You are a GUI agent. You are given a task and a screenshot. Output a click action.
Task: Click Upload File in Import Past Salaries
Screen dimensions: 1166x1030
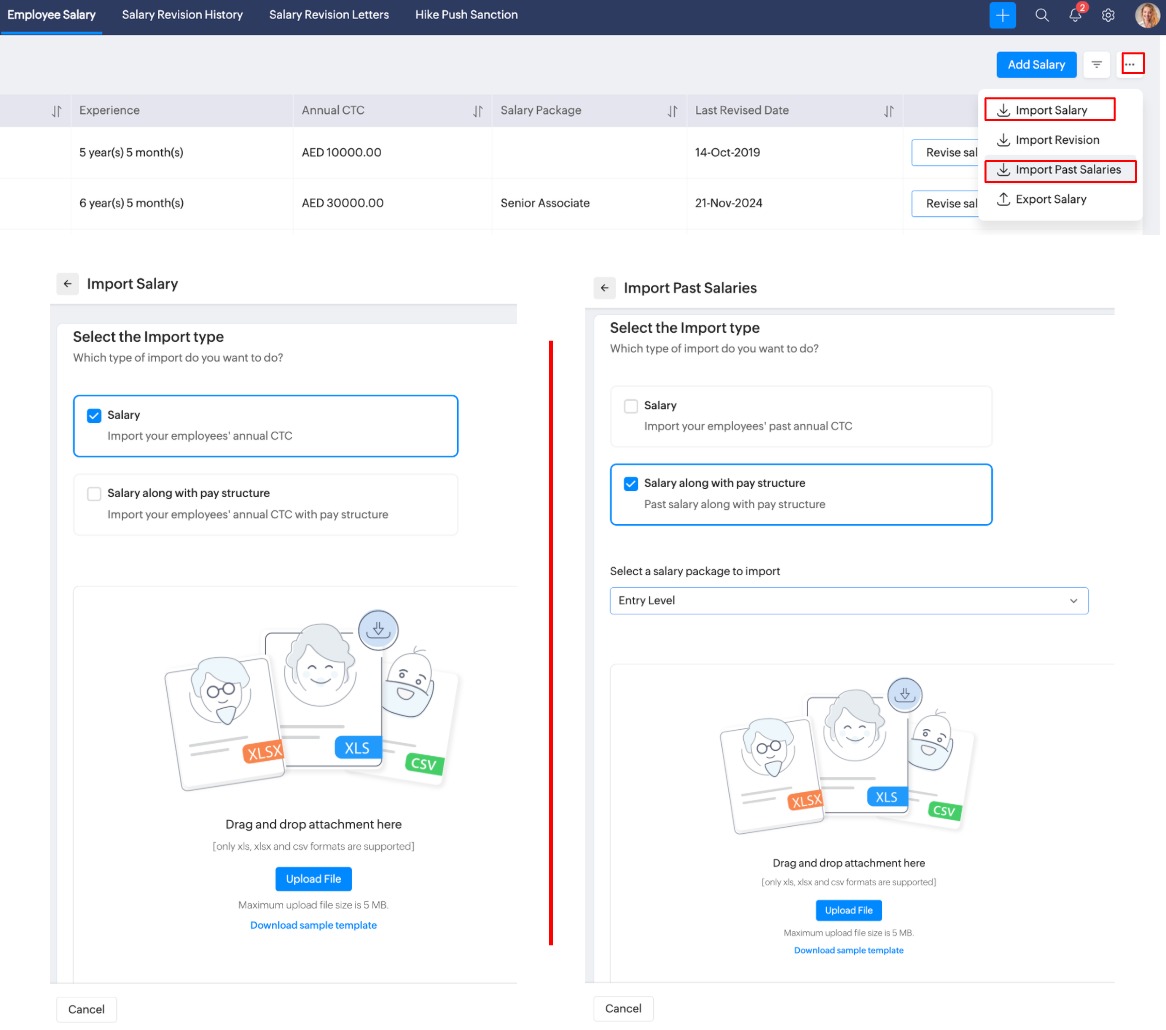848,910
